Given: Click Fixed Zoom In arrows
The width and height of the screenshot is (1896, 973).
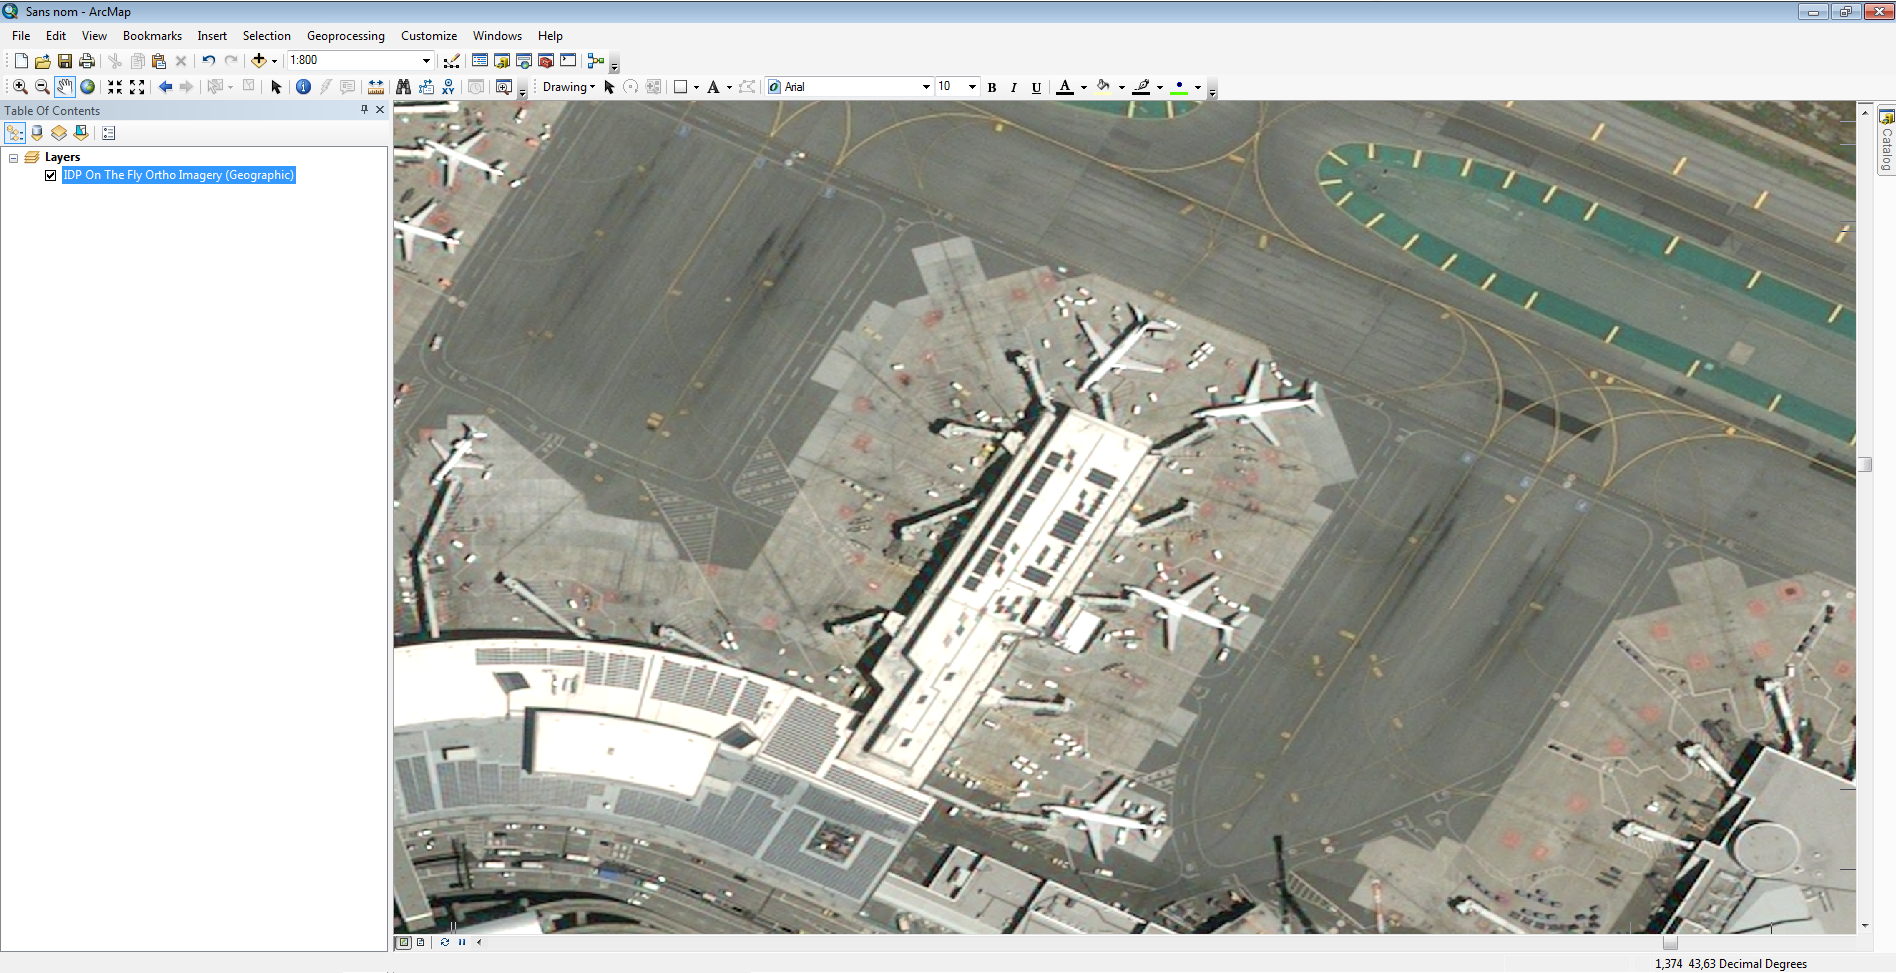Looking at the screenshot, I should click(x=115, y=87).
